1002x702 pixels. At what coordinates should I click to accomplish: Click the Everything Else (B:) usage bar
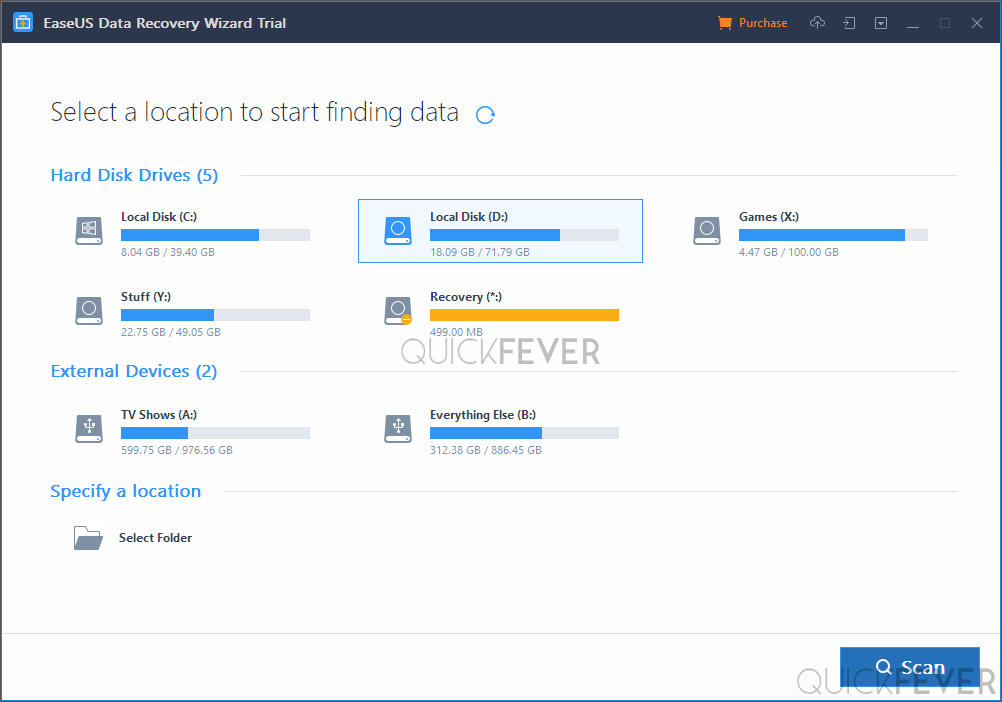point(524,433)
